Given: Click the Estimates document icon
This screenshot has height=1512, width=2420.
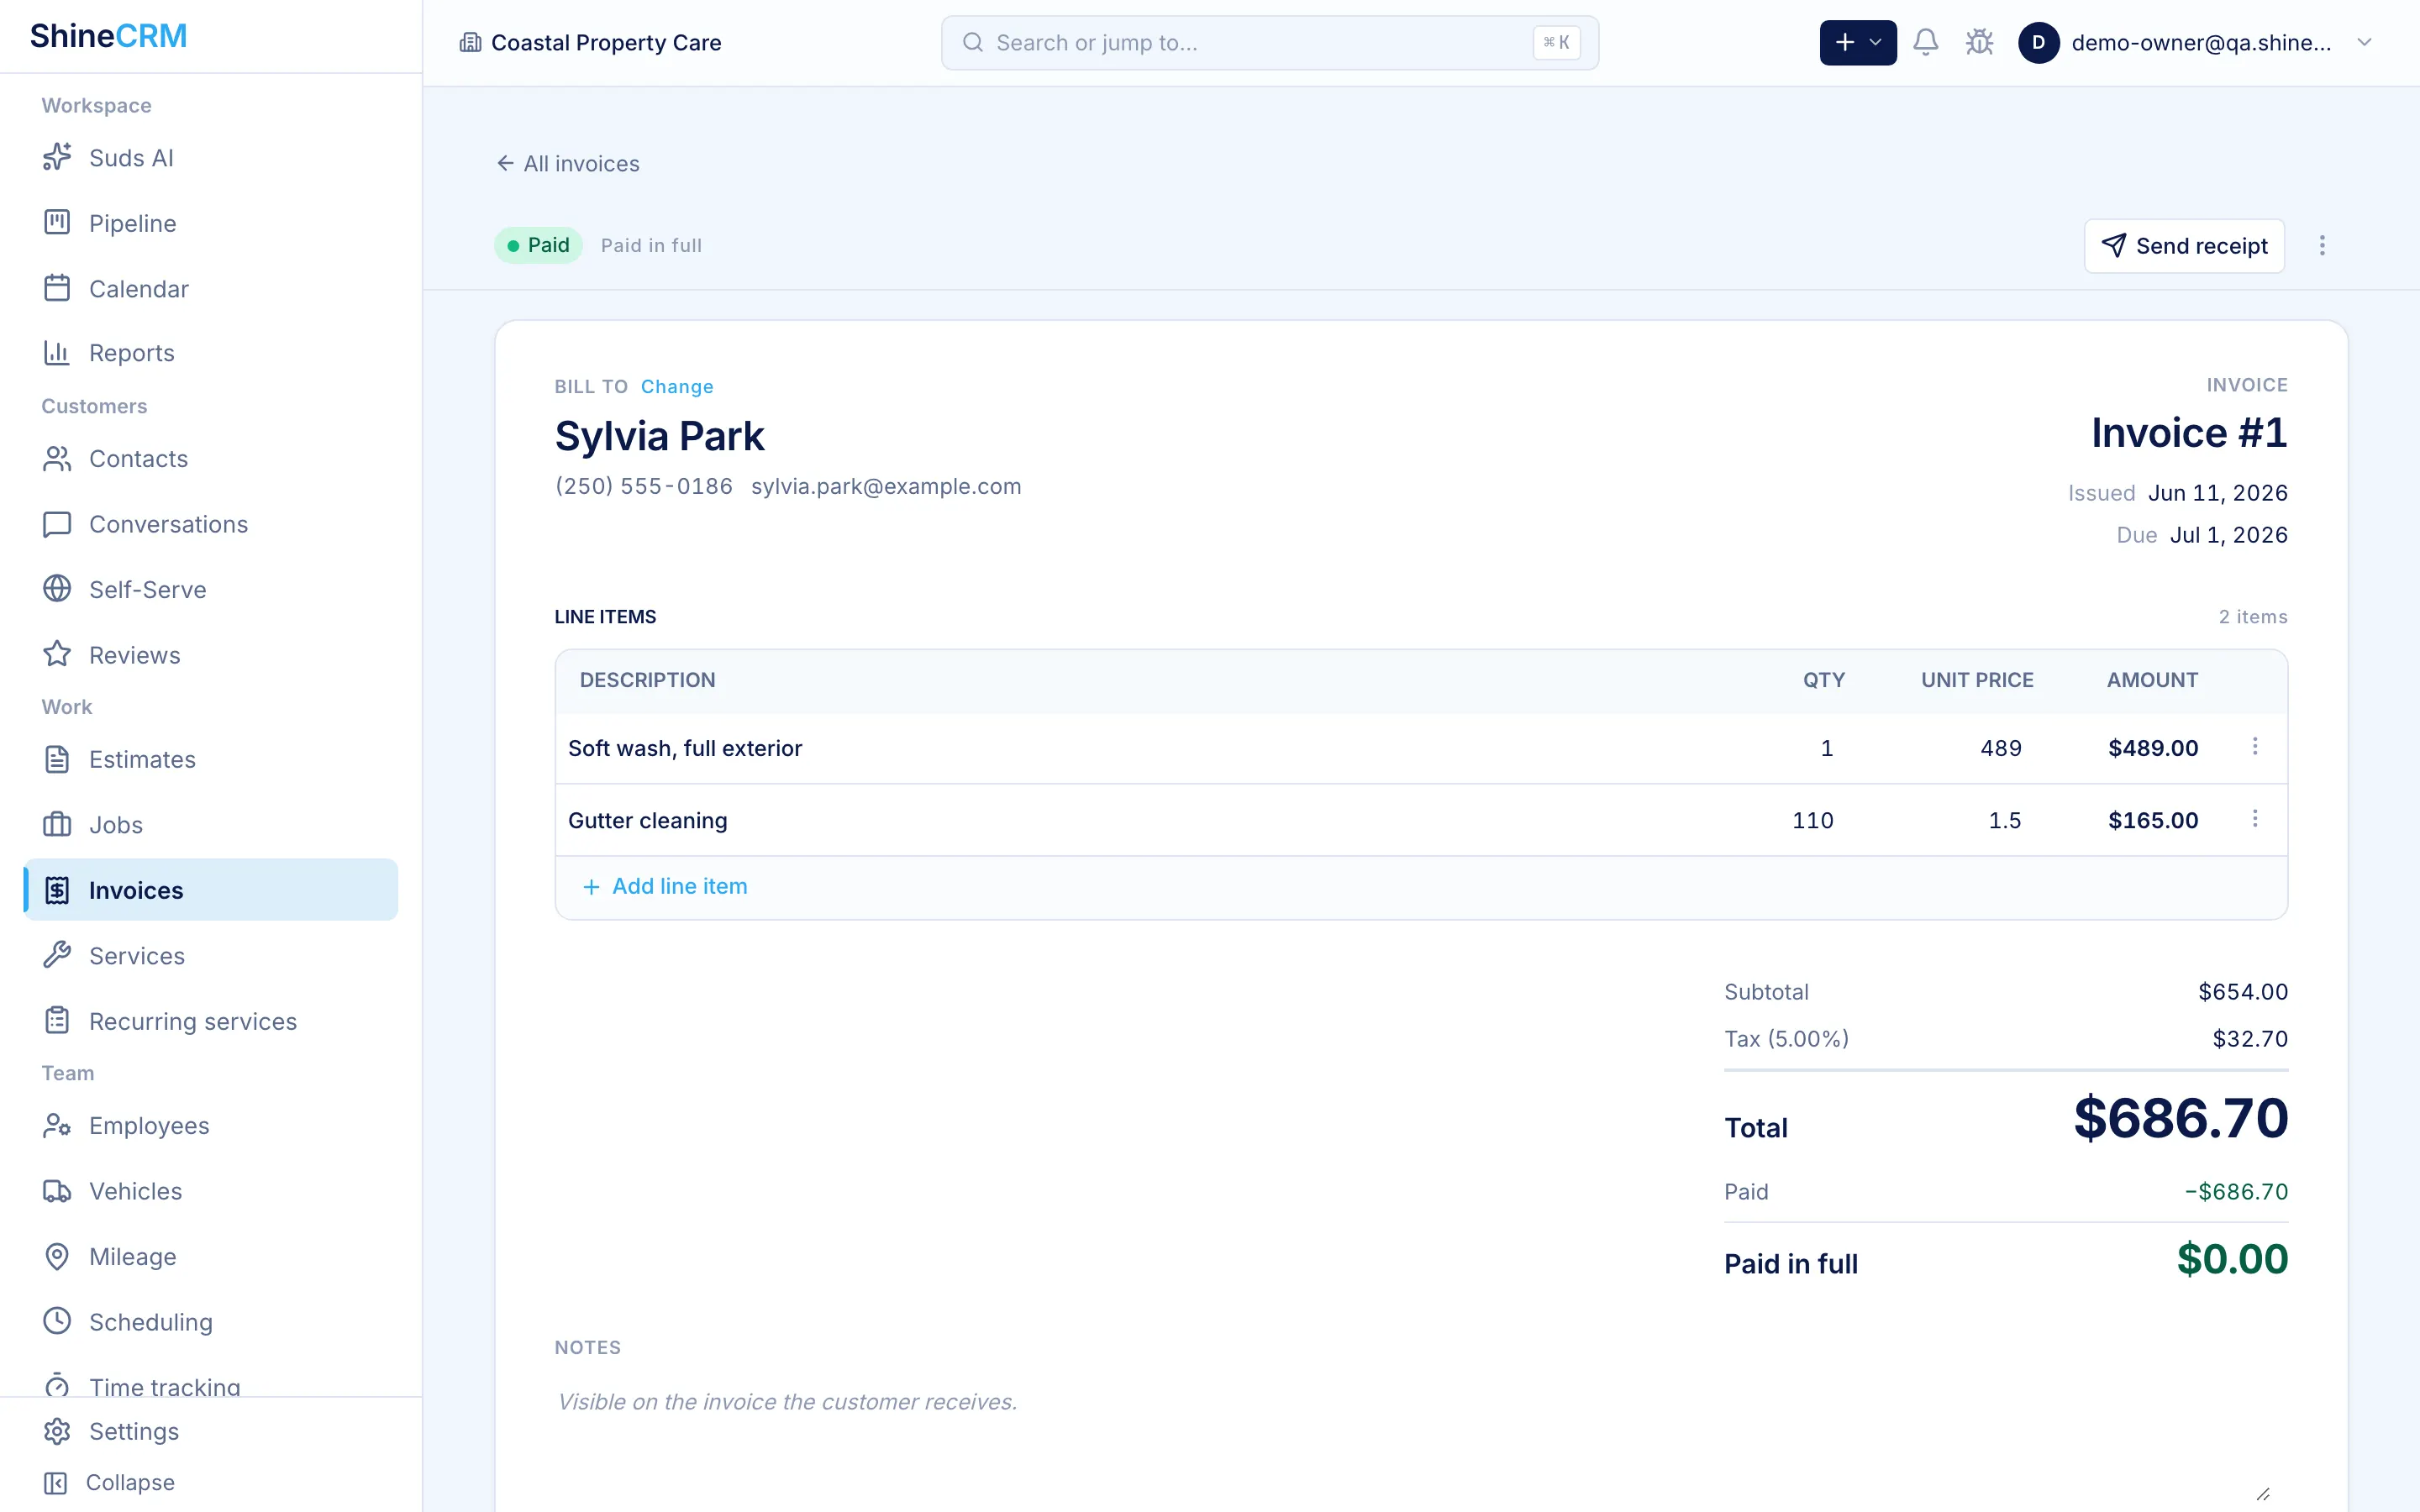Looking at the screenshot, I should pyautogui.click(x=57, y=759).
